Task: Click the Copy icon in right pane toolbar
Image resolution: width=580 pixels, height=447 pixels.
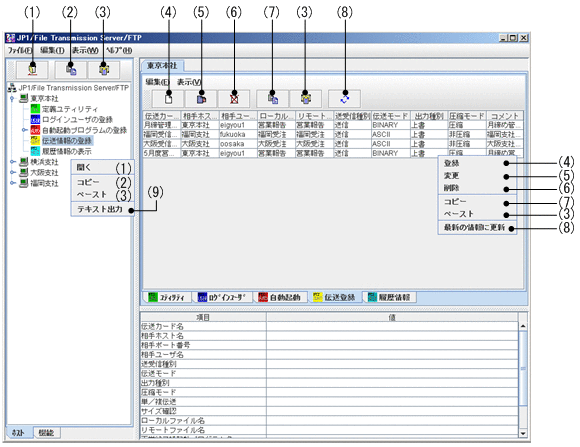Action: (273, 98)
